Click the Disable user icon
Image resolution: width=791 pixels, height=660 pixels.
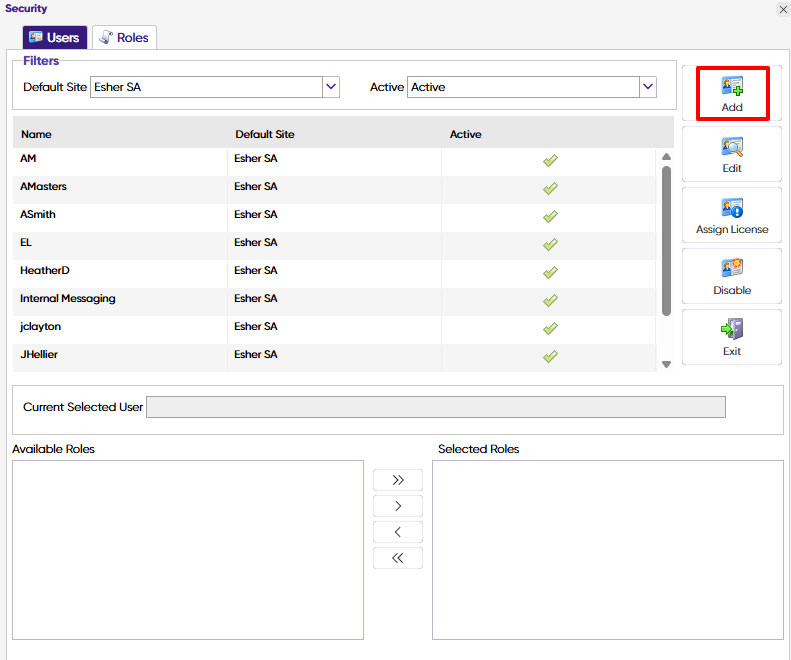click(x=731, y=268)
